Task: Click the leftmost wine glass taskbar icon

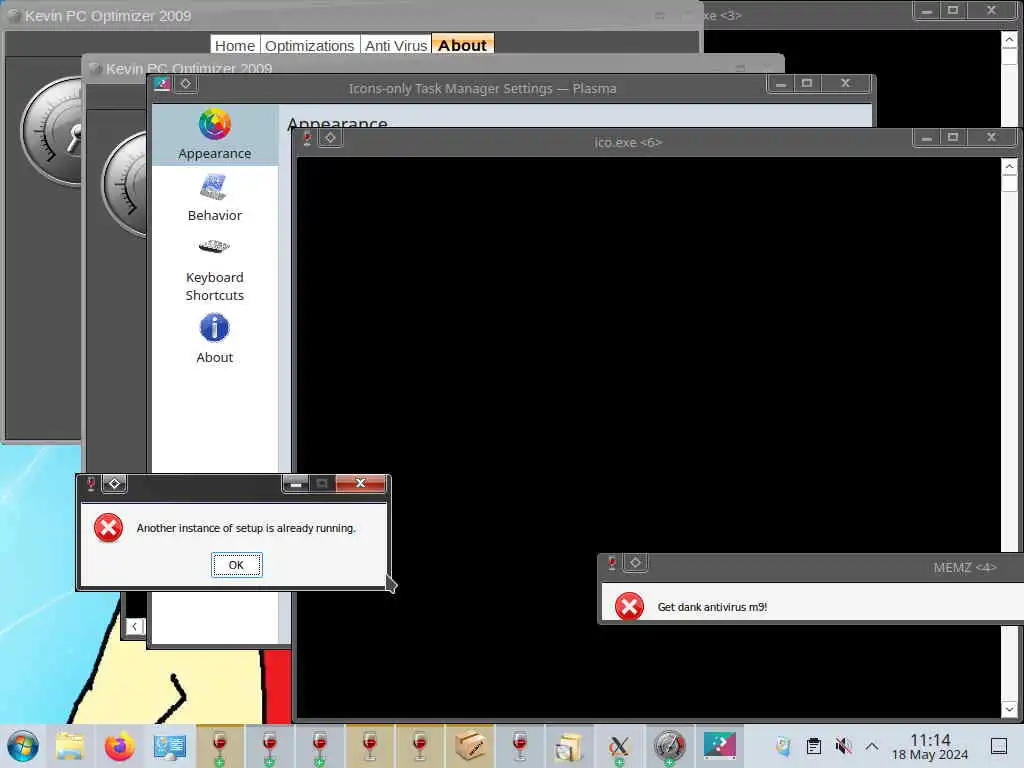Action: pyautogui.click(x=220, y=746)
